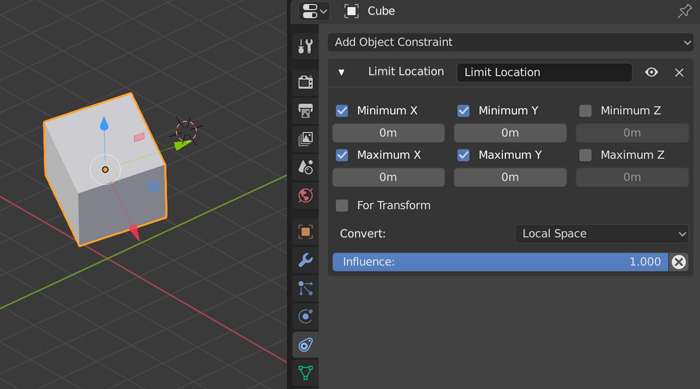Click the Maximum Z value field
This screenshot has height=389, width=700.
(x=632, y=177)
